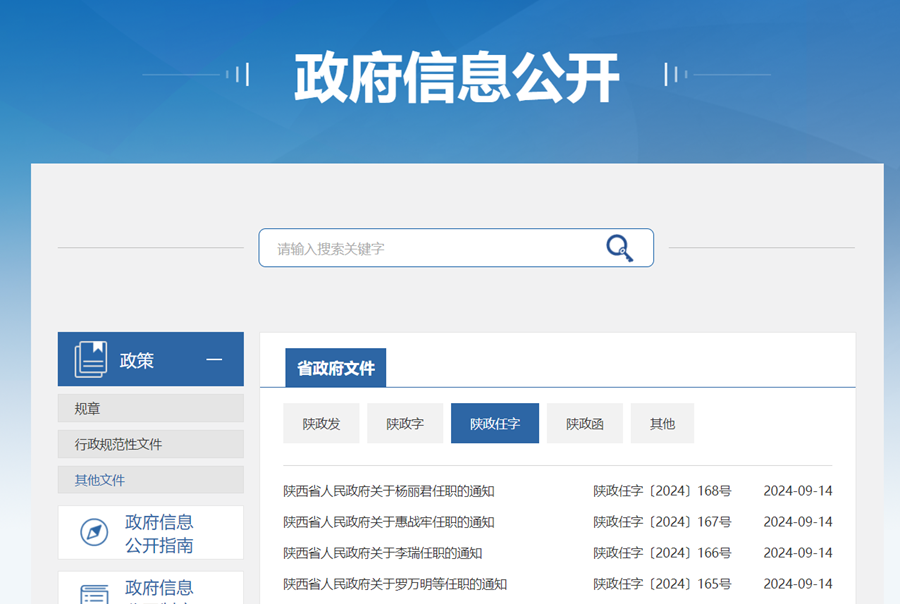Click document number 陕政任字〔2024〕167号
This screenshot has width=900, height=604.
[662, 522]
